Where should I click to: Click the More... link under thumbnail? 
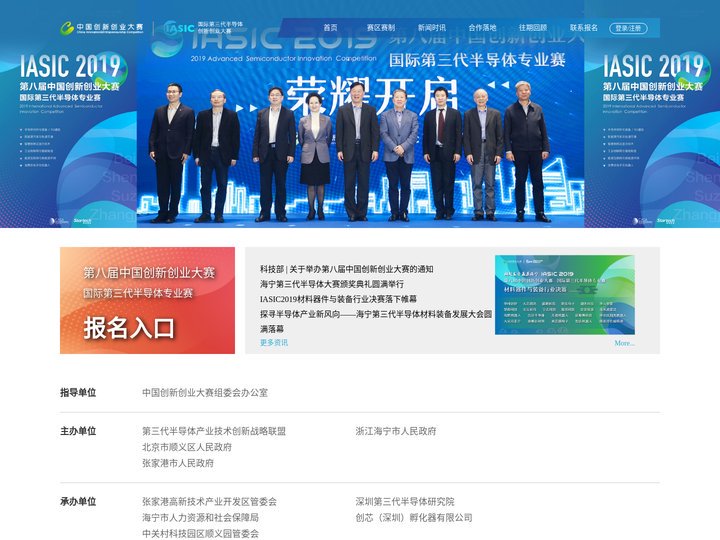click(624, 343)
